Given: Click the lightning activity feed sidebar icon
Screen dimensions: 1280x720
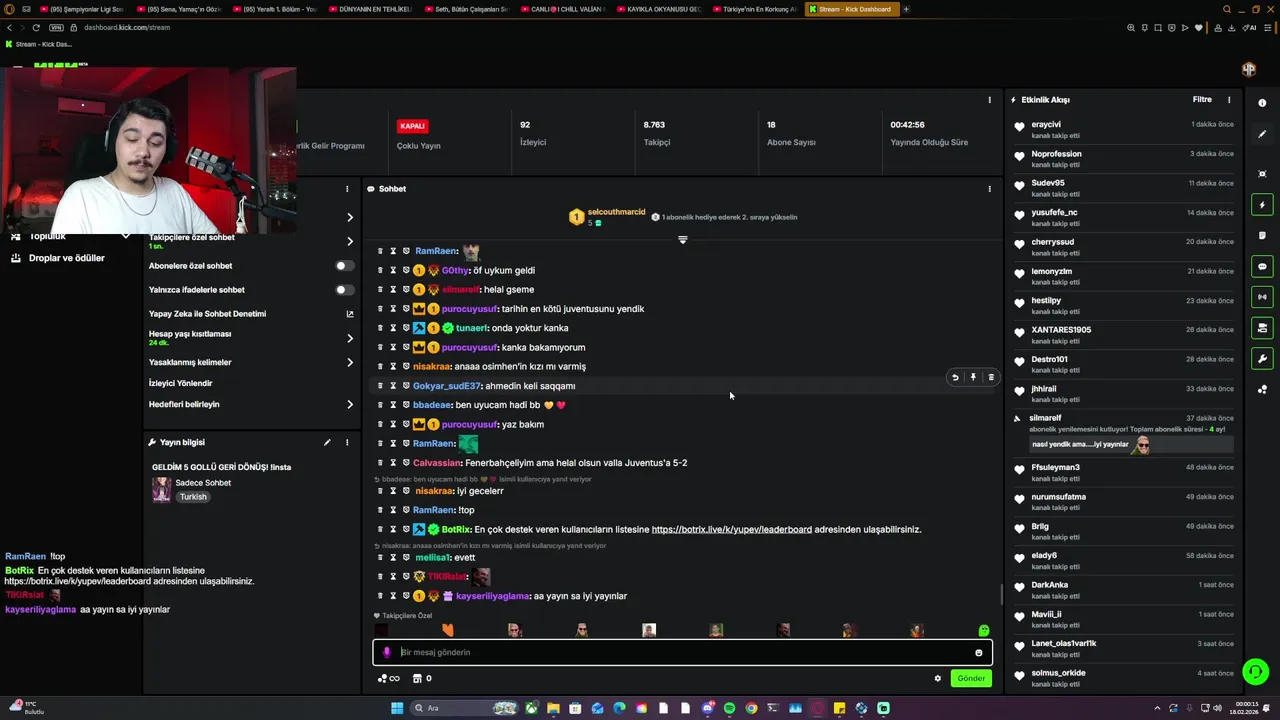Looking at the screenshot, I should pos(1262,205).
